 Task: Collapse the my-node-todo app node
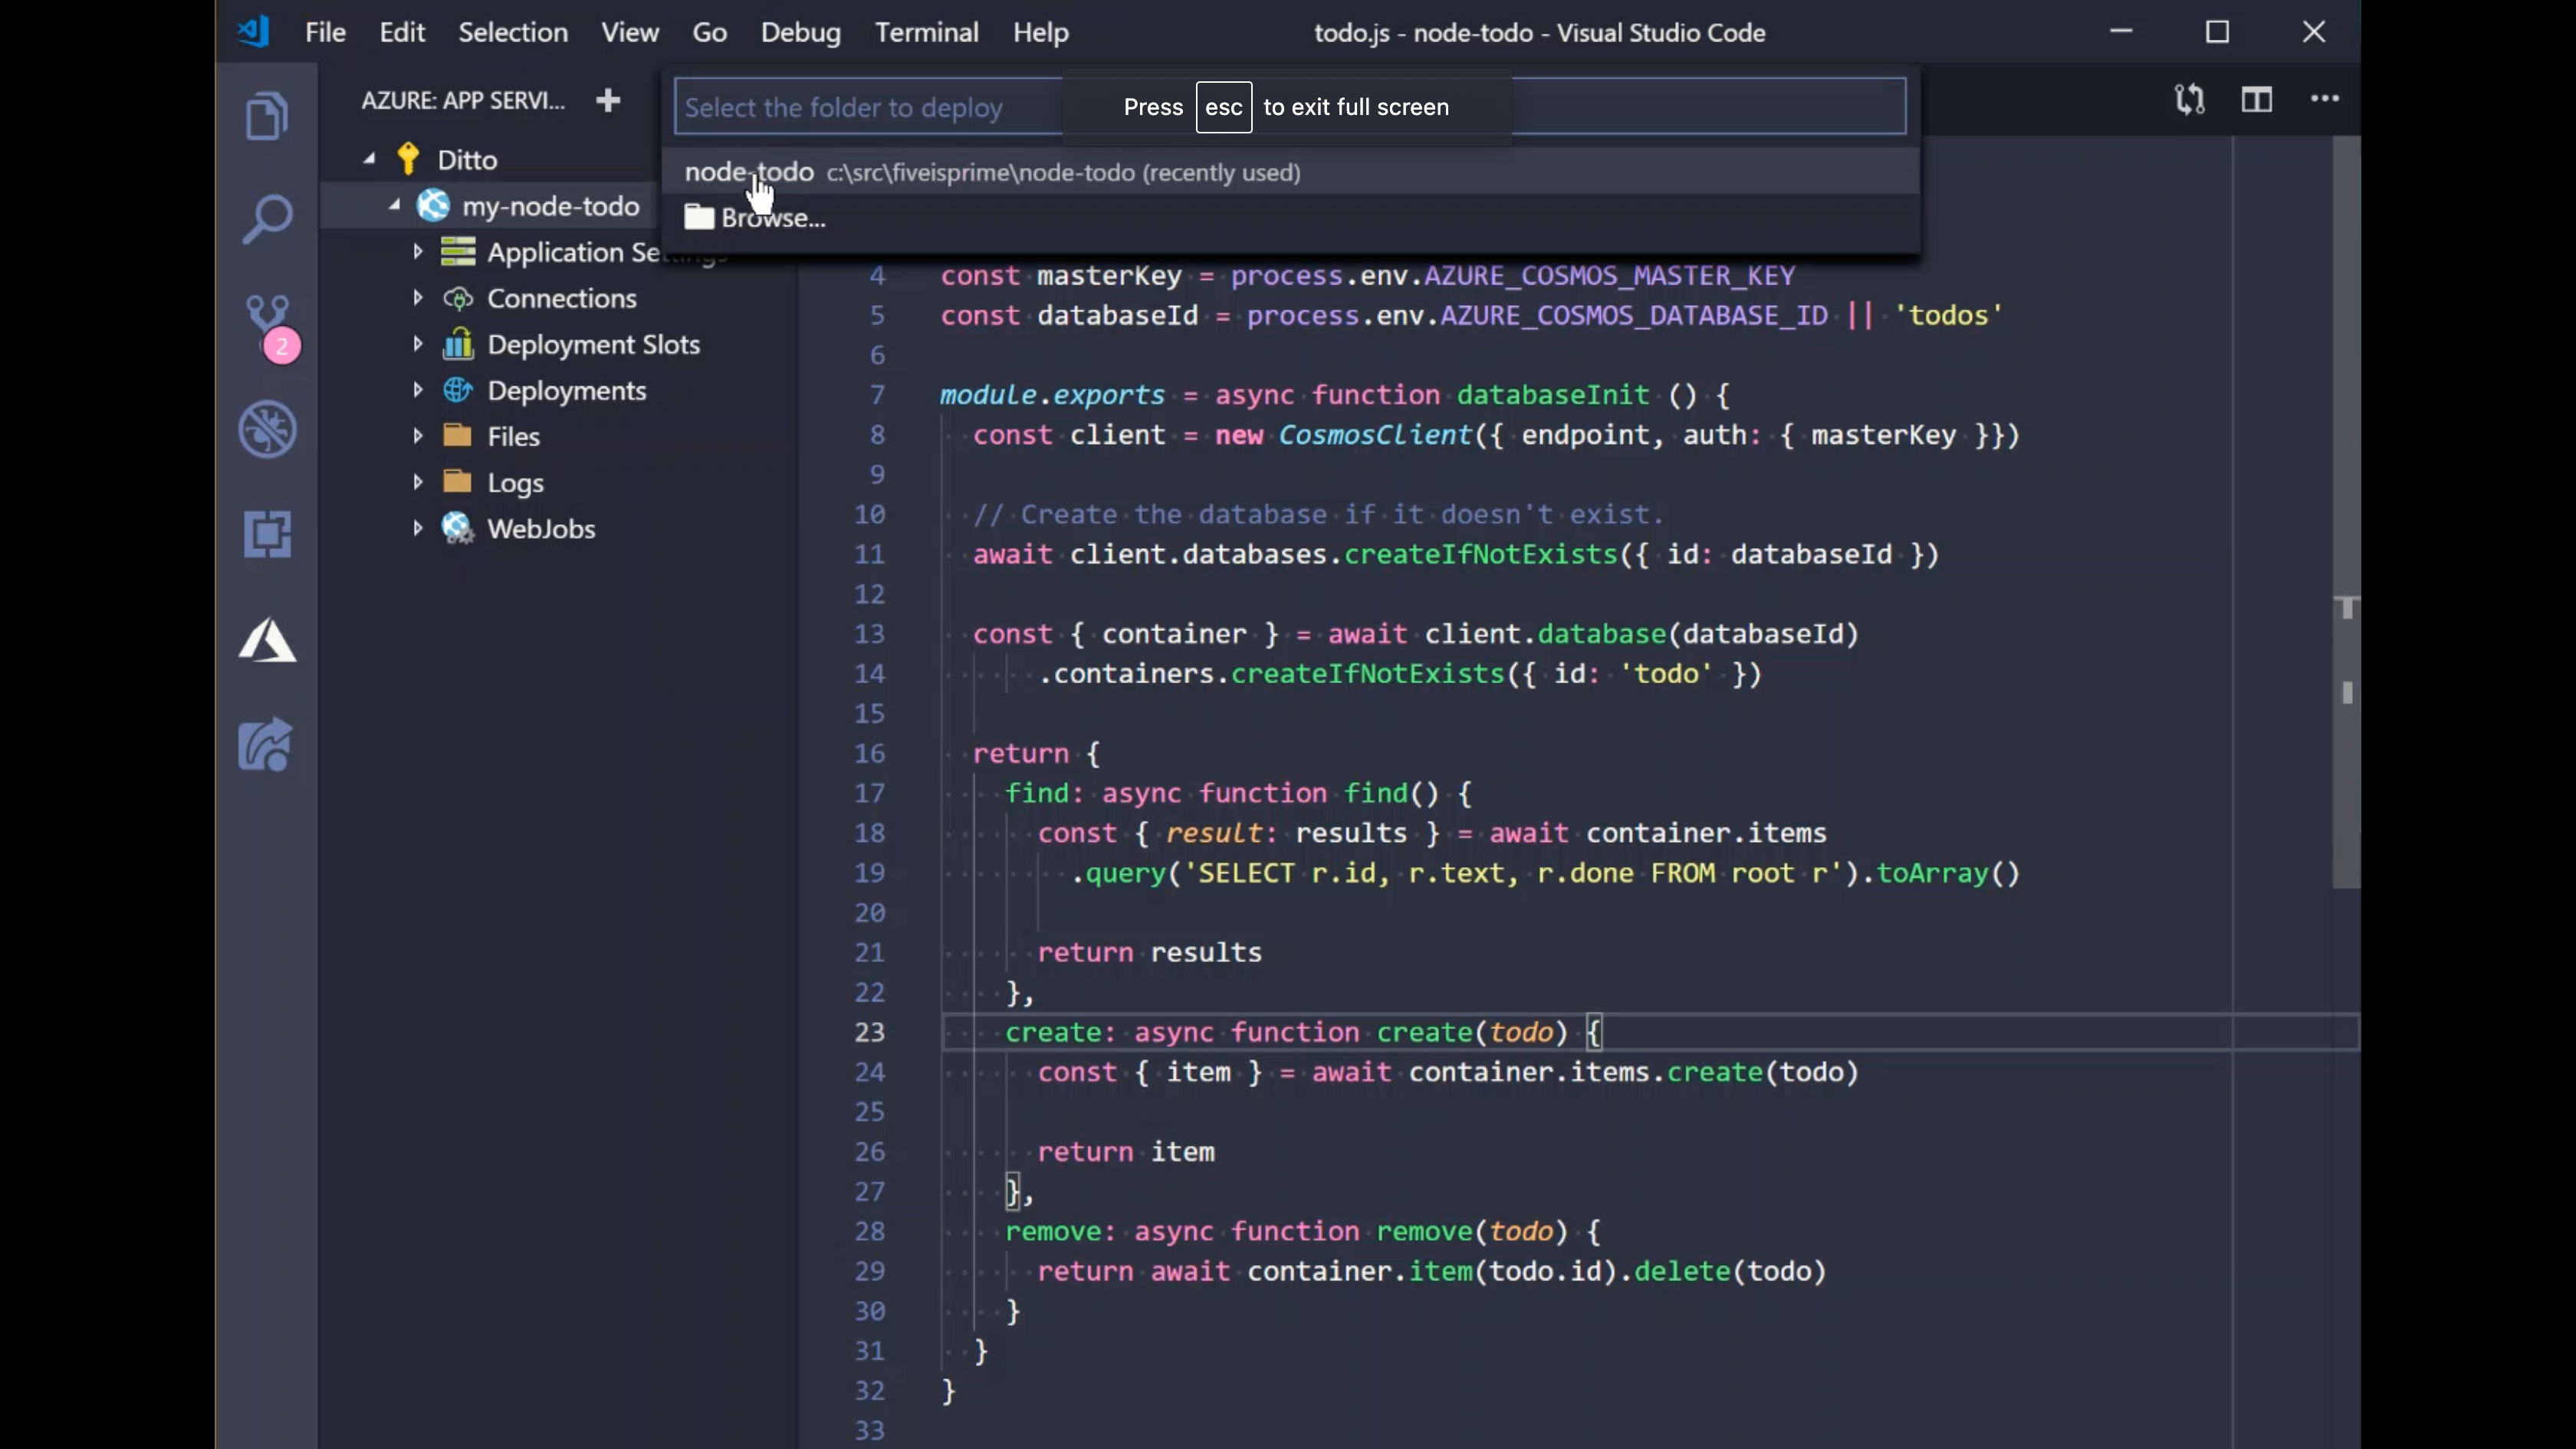coord(395,205)
